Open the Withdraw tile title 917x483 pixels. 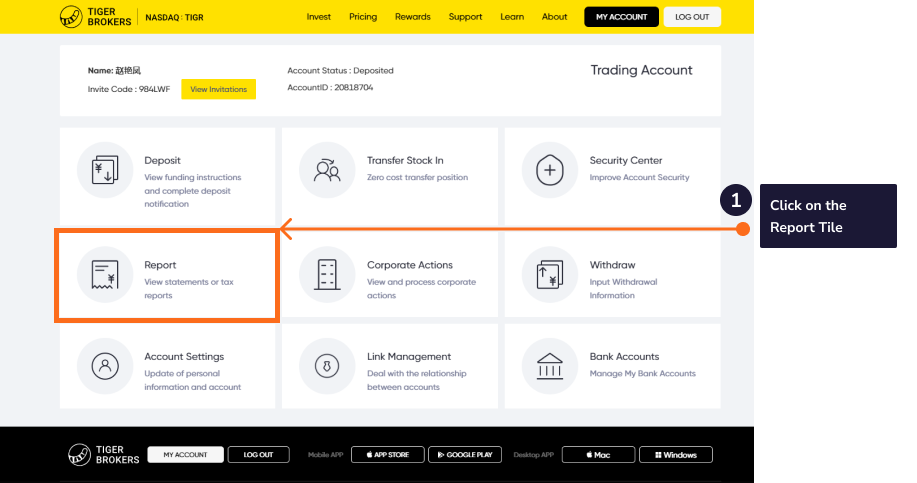point(612,265)
